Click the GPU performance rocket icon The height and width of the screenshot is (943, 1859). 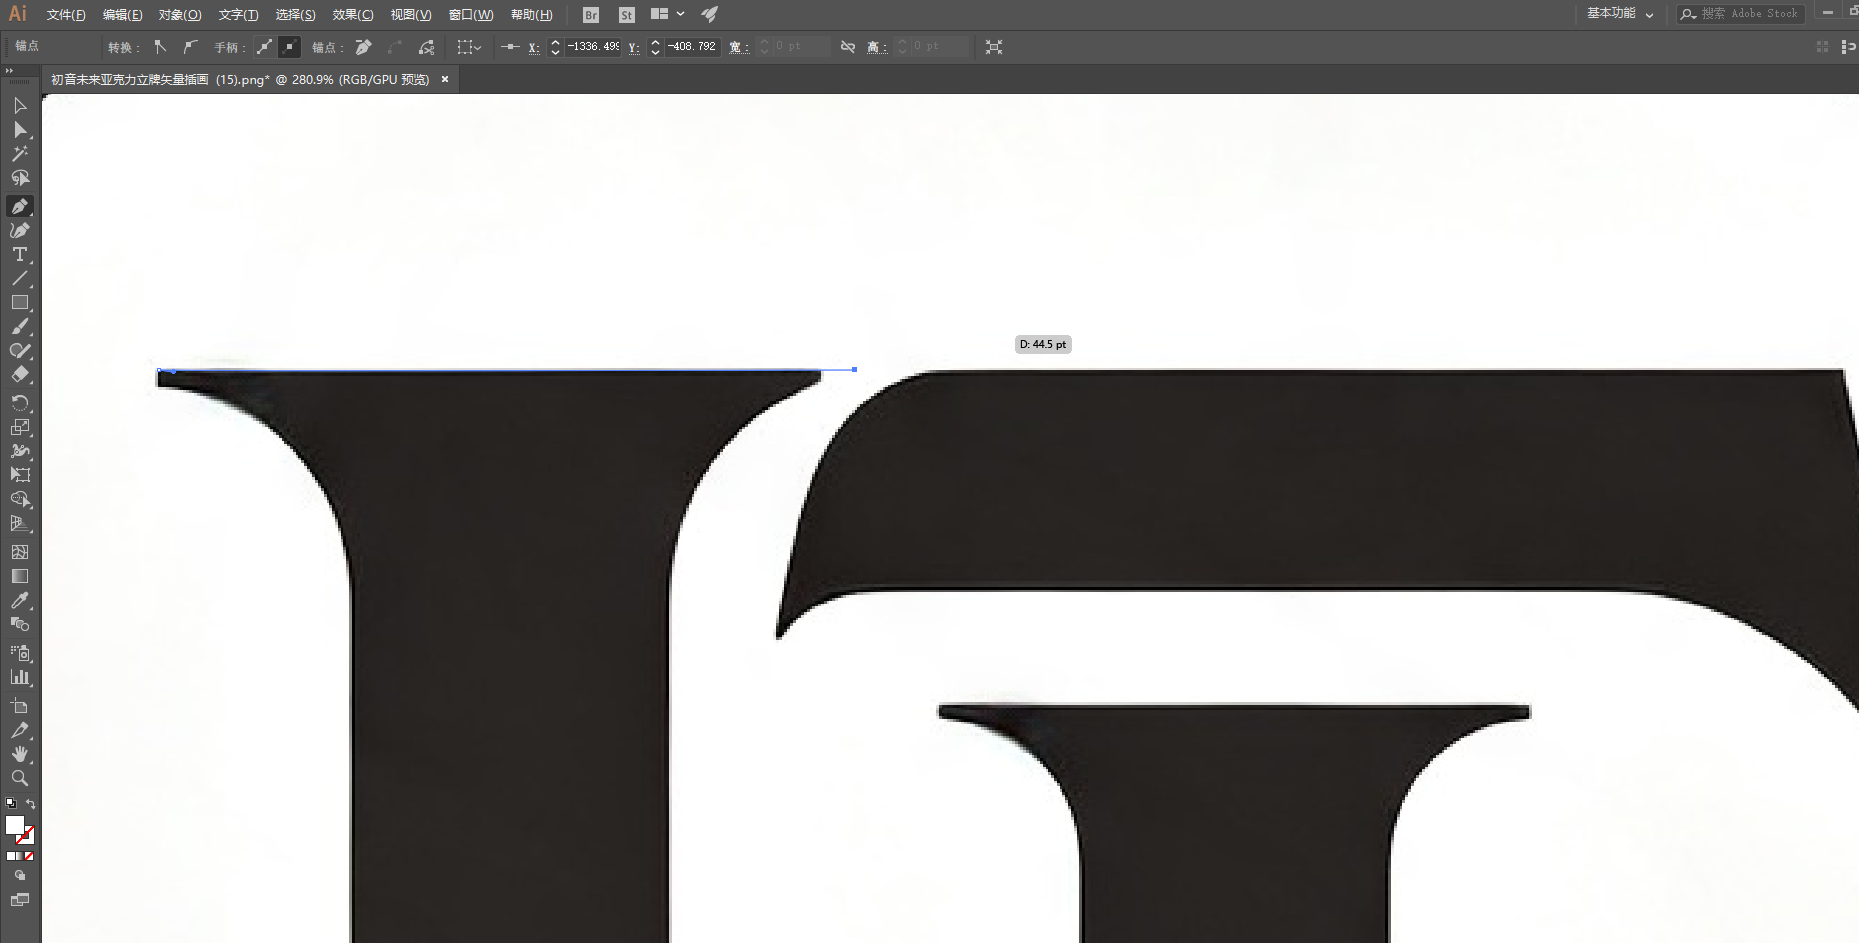pyautogui.click(x=710, y=14)
